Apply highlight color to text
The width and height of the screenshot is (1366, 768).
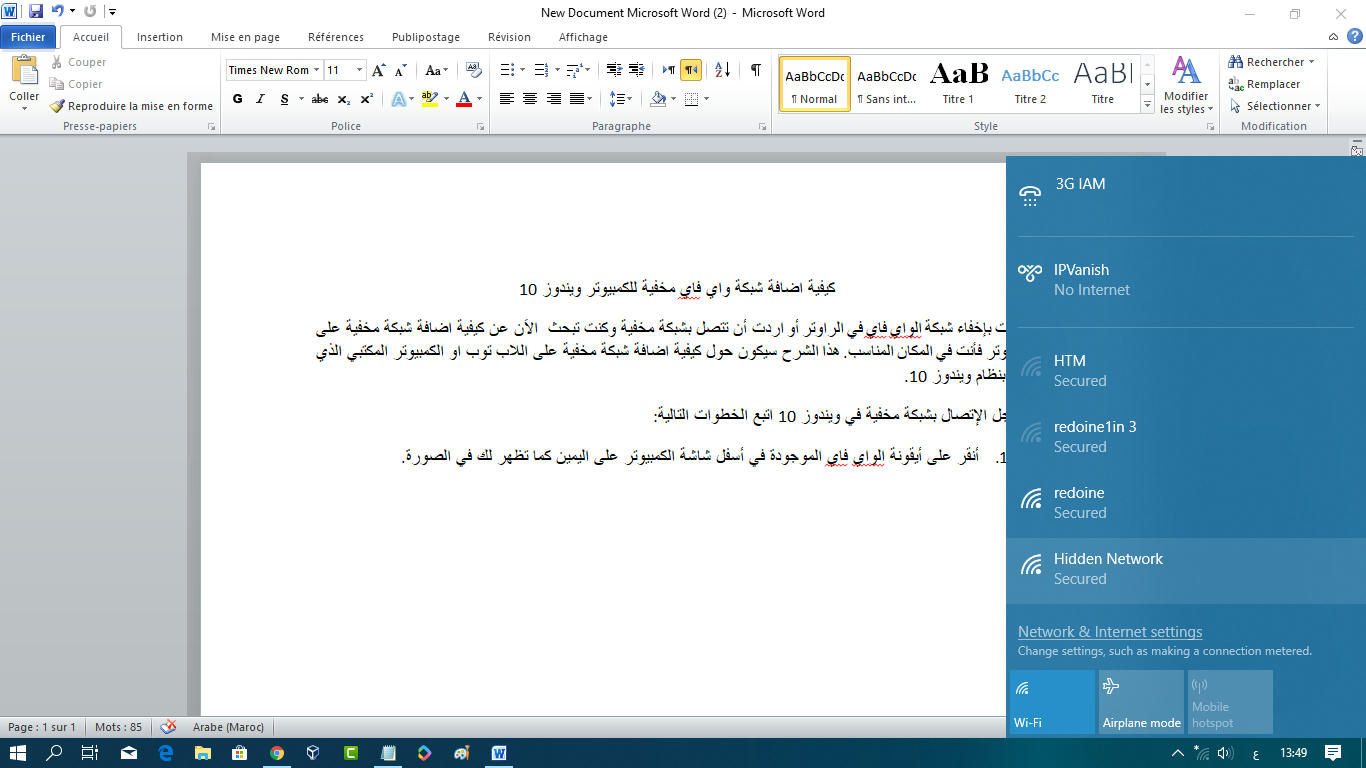click(x=430, y=99)
